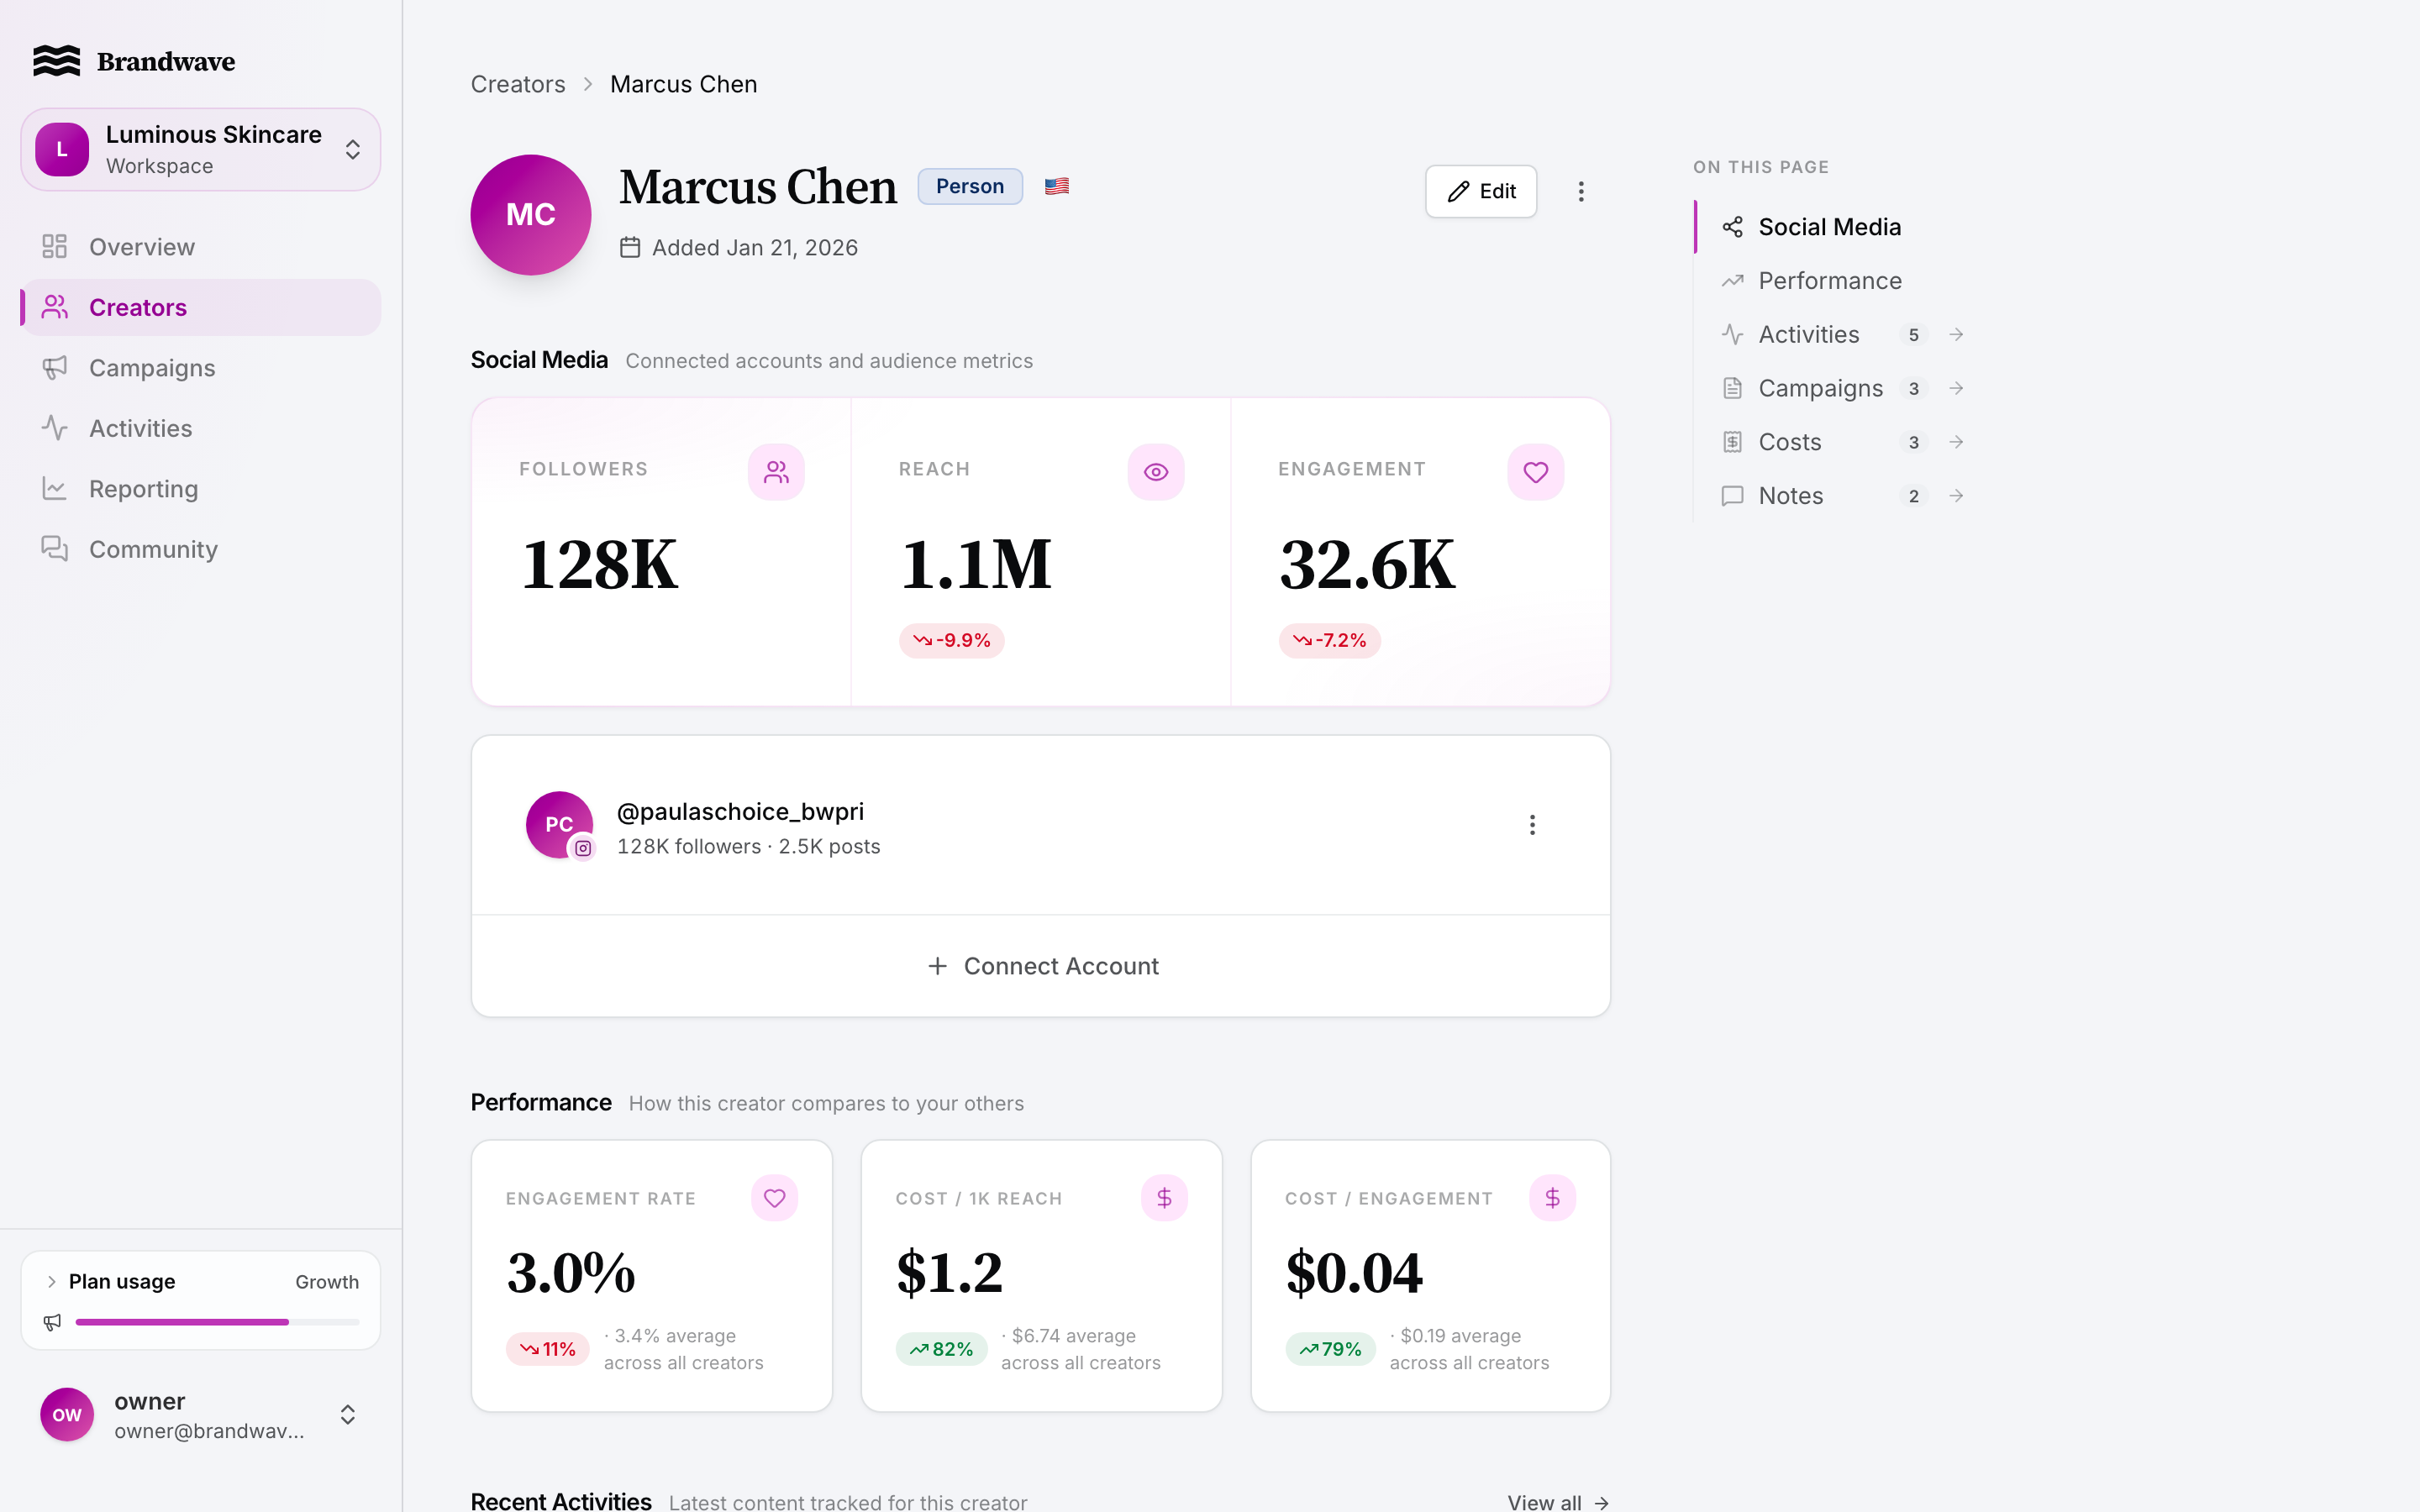Go to Overview in the sidebar
The height and width of the screenshot is (1512, 2420).
coord(200,247)
